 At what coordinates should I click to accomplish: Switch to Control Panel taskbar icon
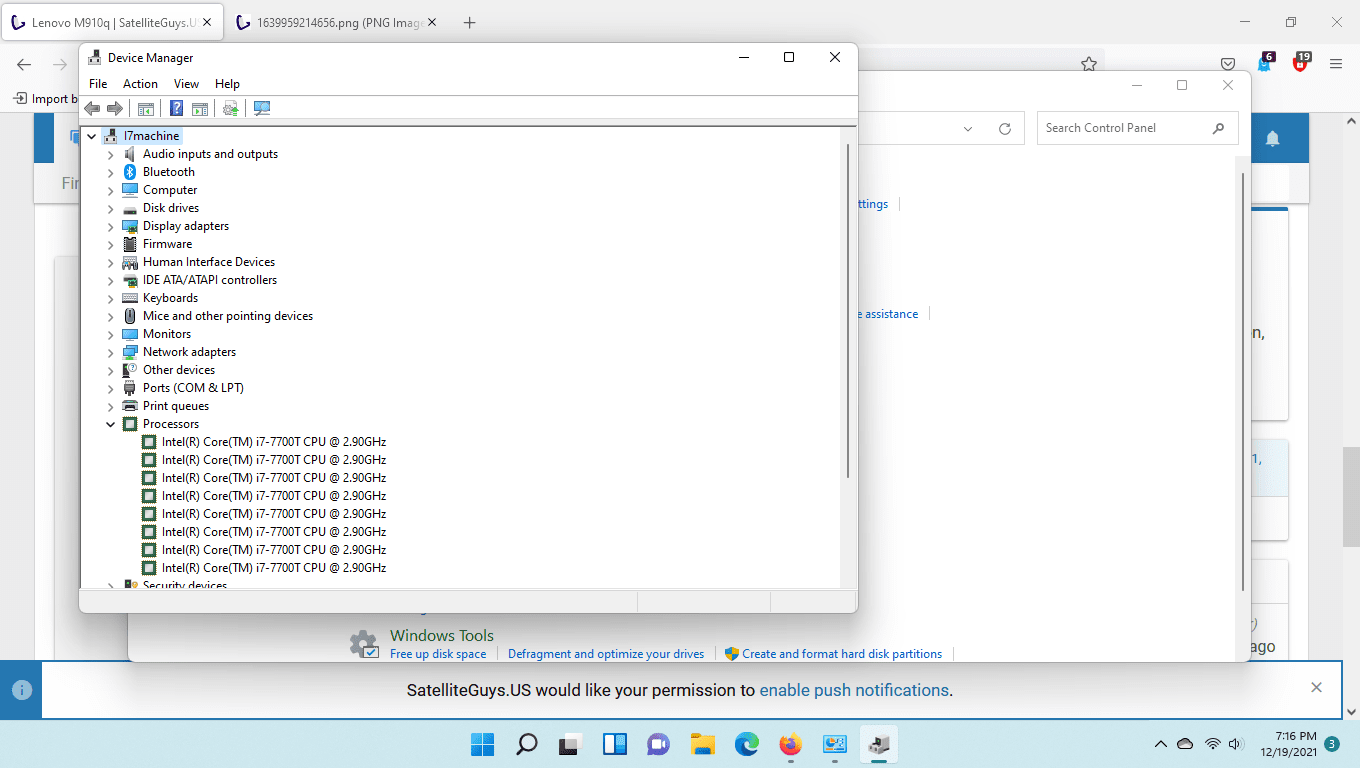coord(835,744)
